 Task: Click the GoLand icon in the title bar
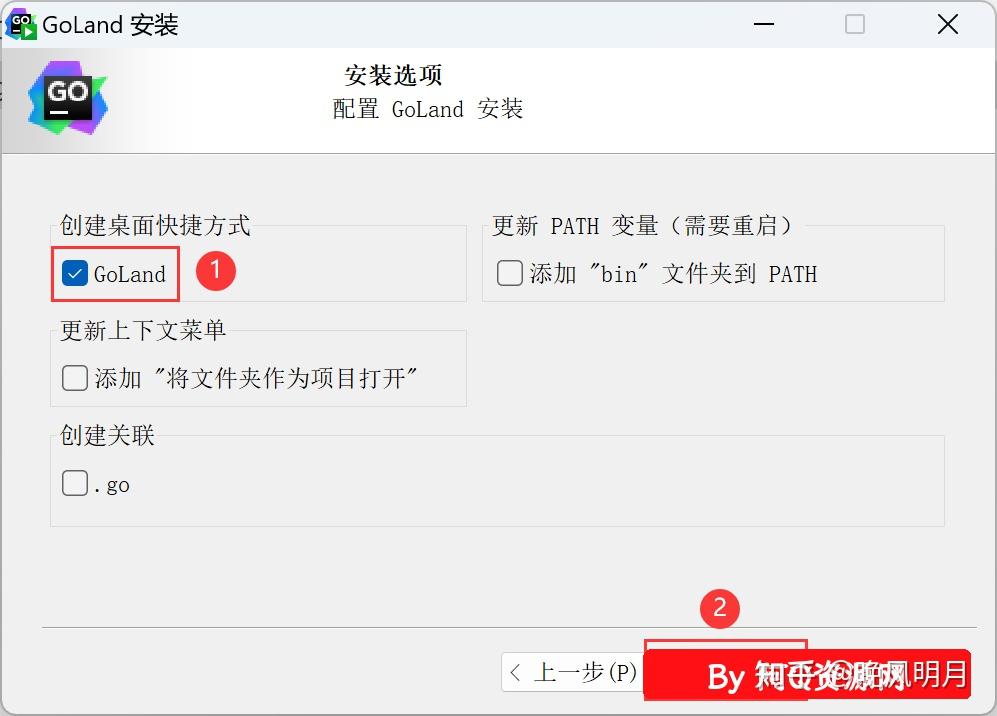coord(20,24)
